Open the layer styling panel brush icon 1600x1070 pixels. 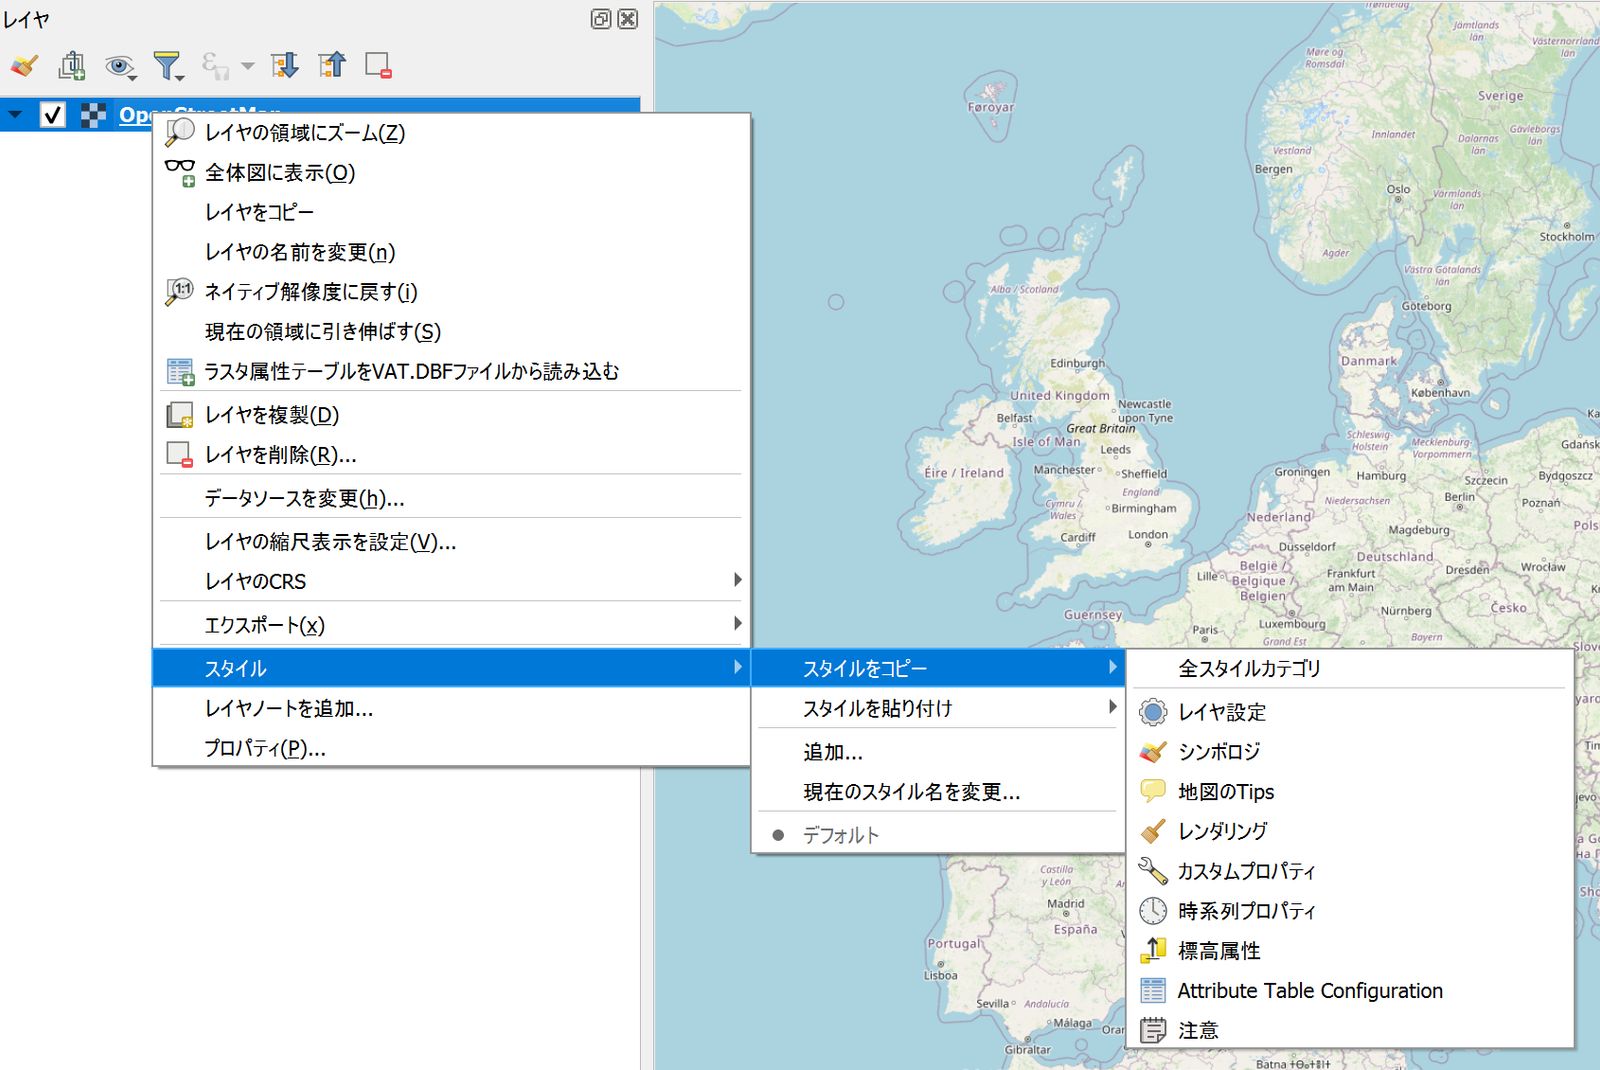click(24, 66)
